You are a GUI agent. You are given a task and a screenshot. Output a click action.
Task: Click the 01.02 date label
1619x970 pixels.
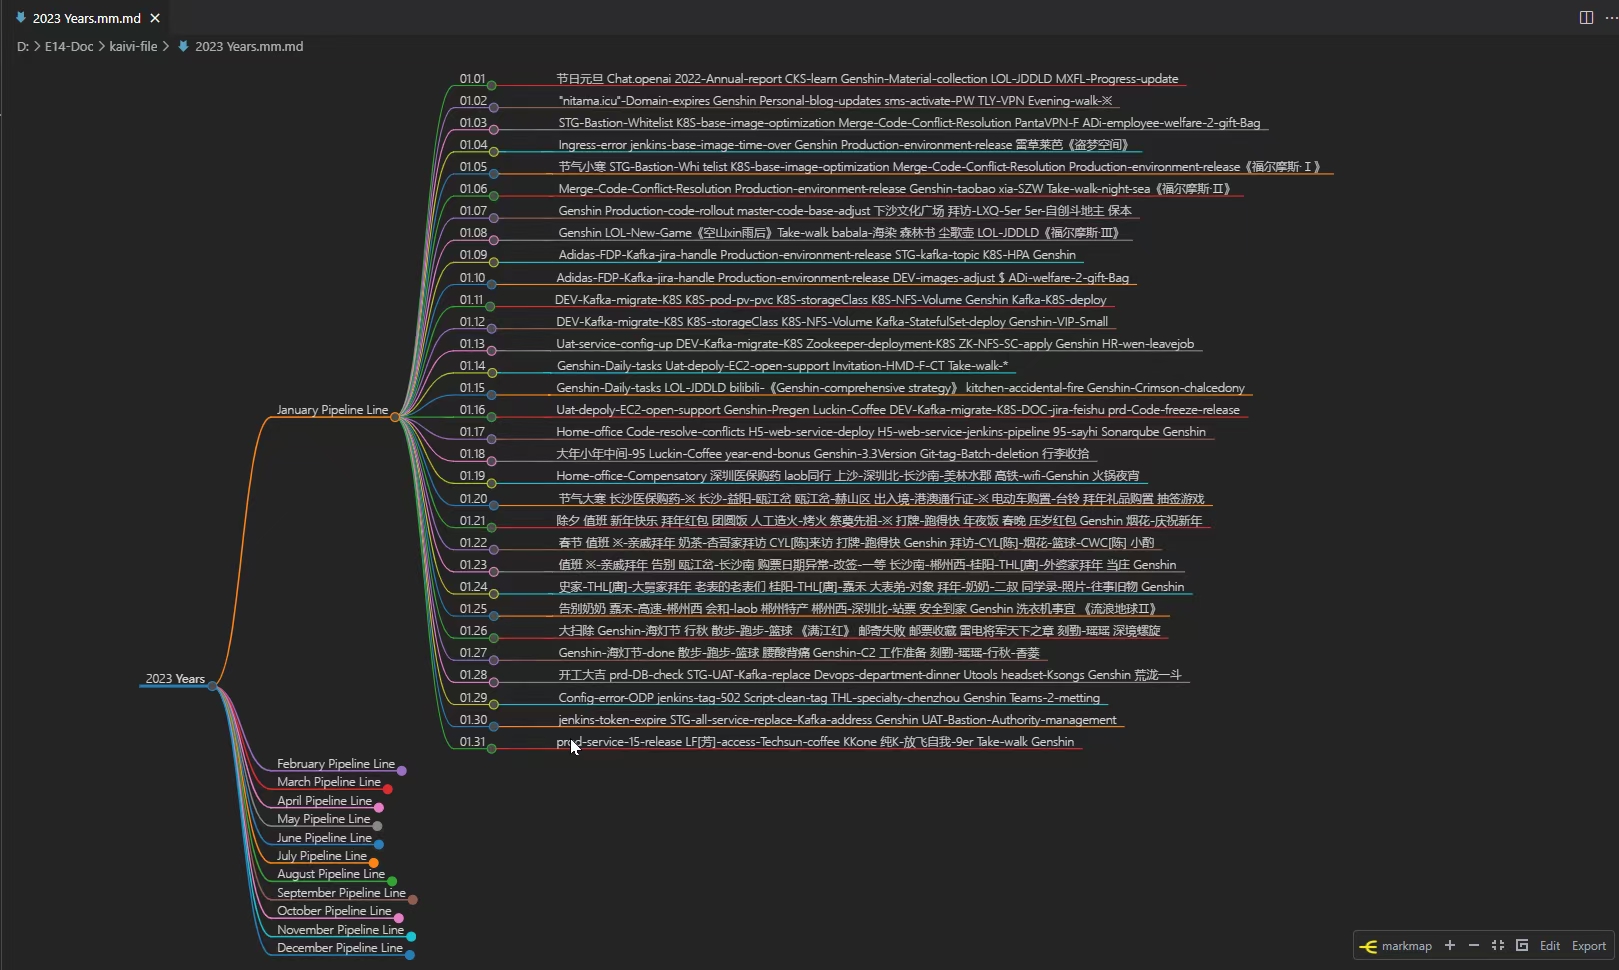(473, 101)
